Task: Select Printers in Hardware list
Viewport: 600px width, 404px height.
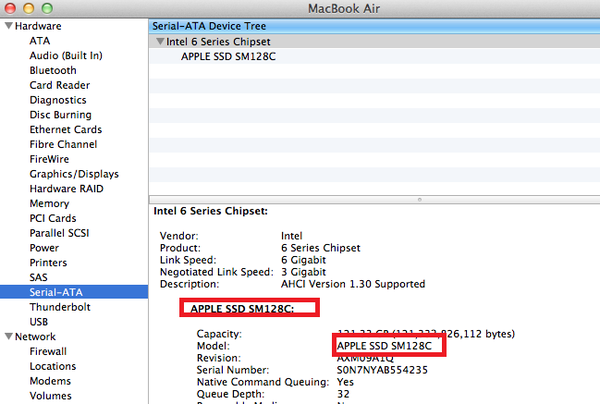Action: coord(48,263)
